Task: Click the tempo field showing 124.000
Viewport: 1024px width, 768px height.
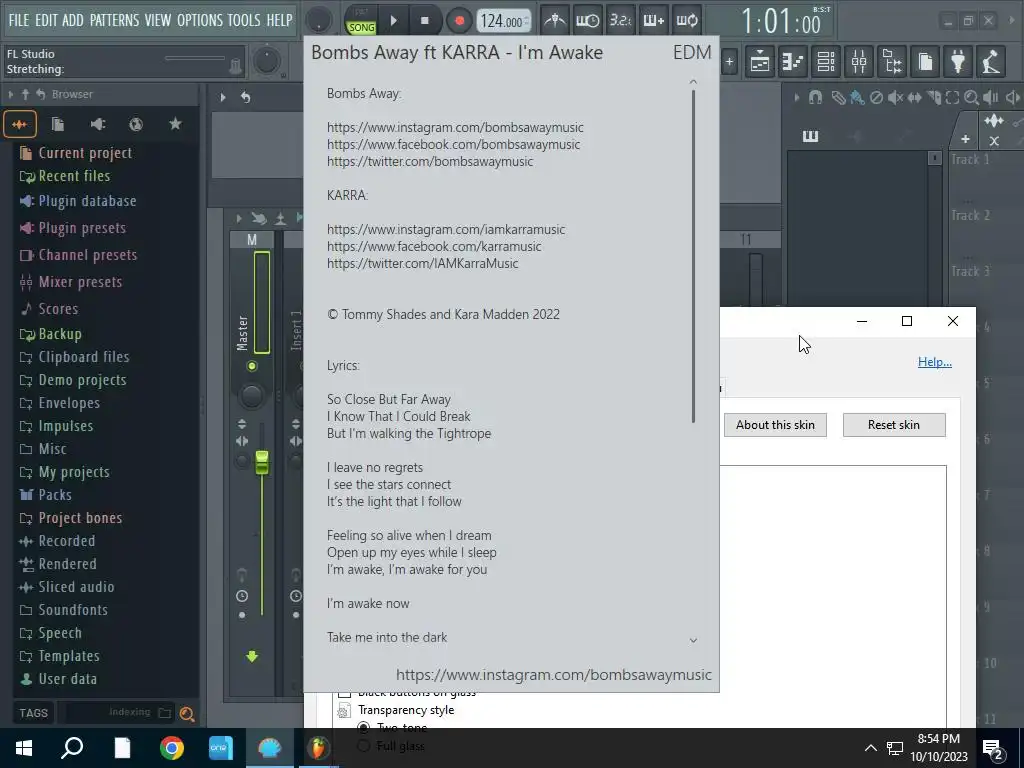Action: click(x=503, y=21)
